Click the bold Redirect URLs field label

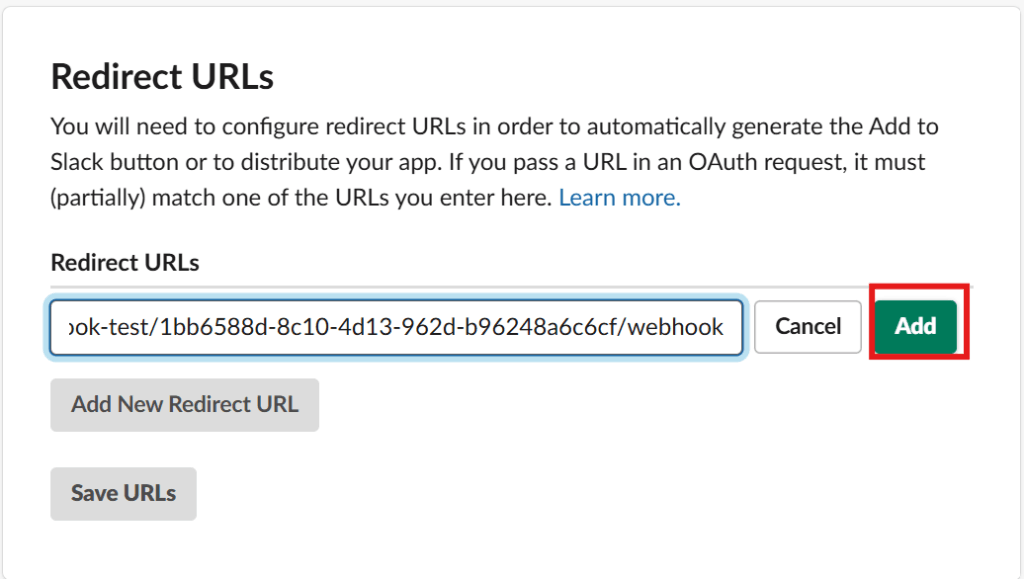pos(125,263)
